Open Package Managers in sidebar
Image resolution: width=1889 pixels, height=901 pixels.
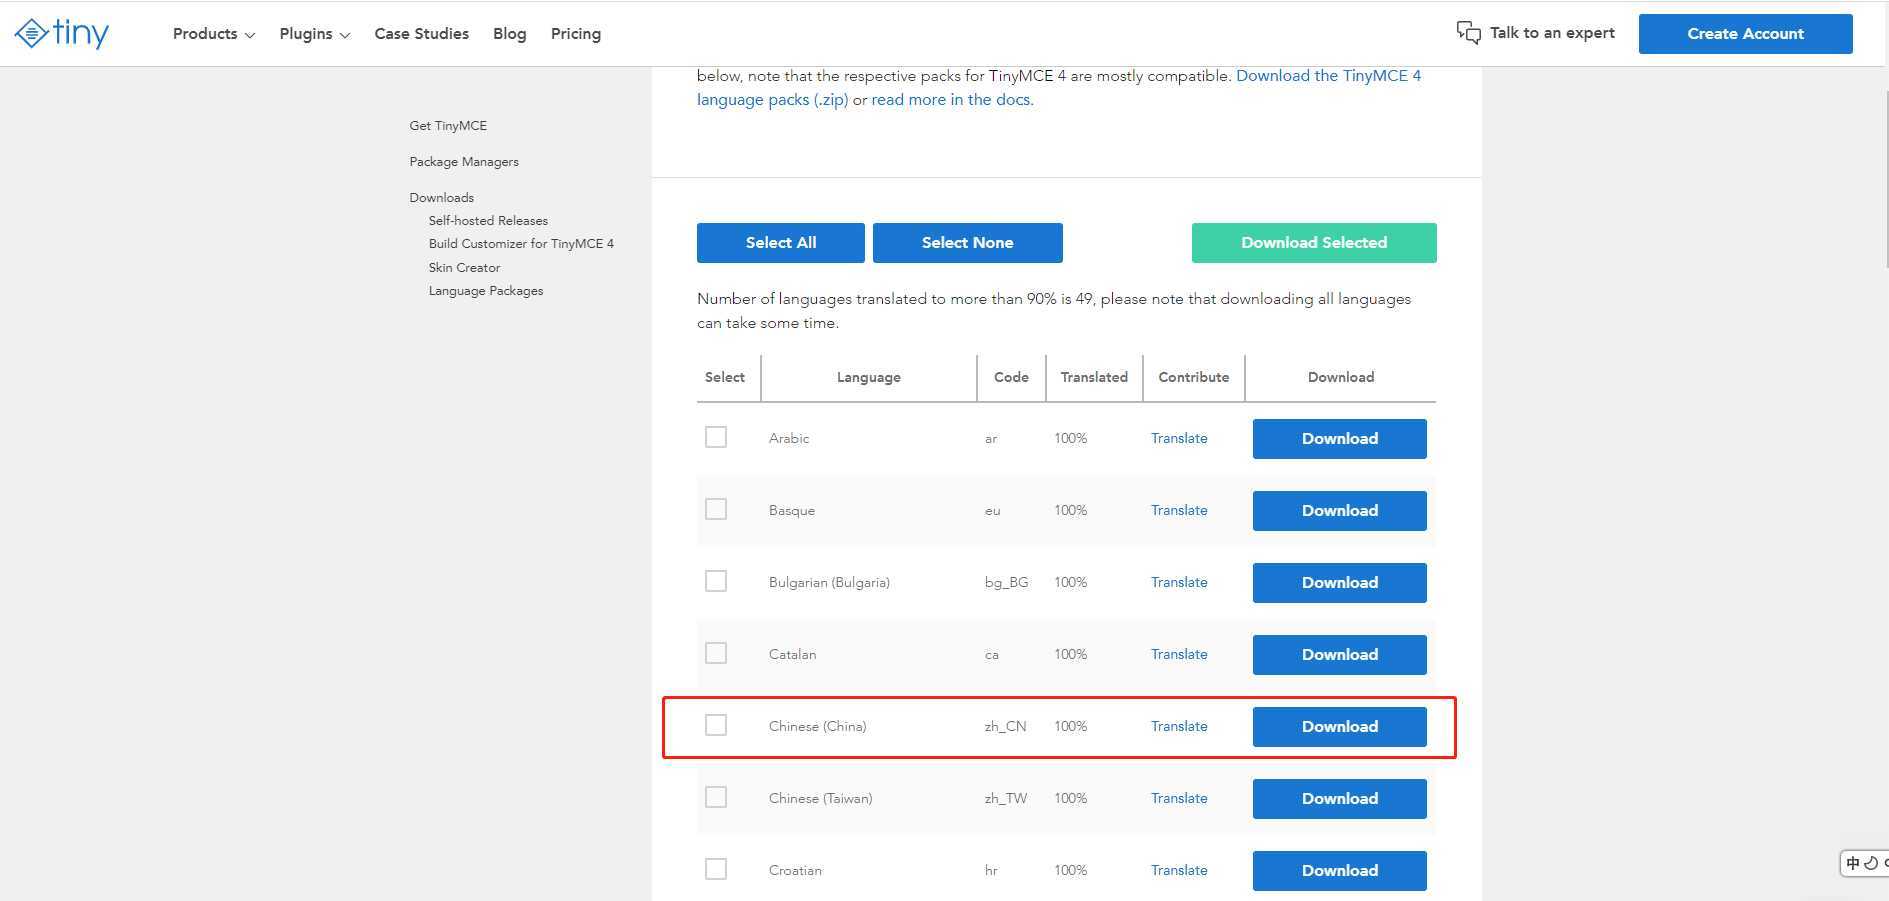464,161
